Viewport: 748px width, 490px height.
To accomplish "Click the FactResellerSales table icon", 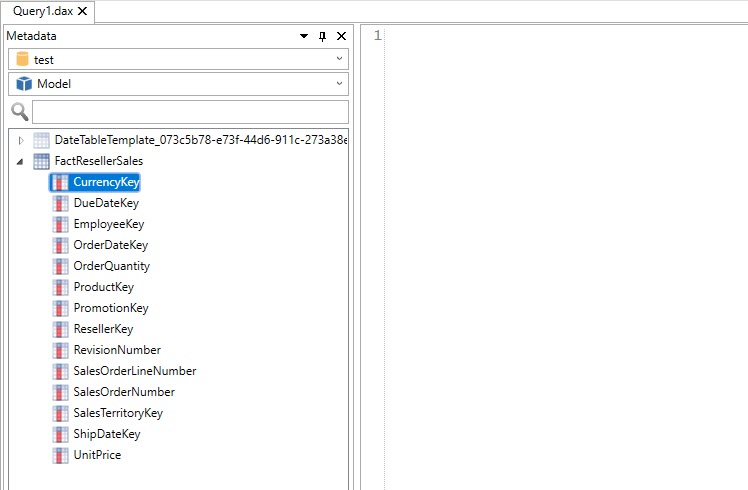I will pyautogui.click(x=41, y=161).
